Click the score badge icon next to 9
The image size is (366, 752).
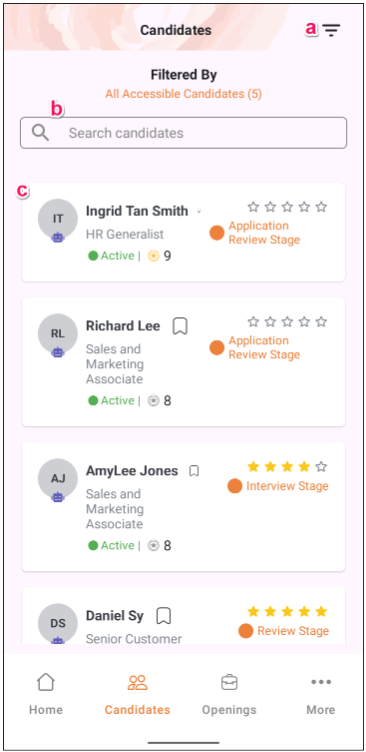click(x=153, y=256)
